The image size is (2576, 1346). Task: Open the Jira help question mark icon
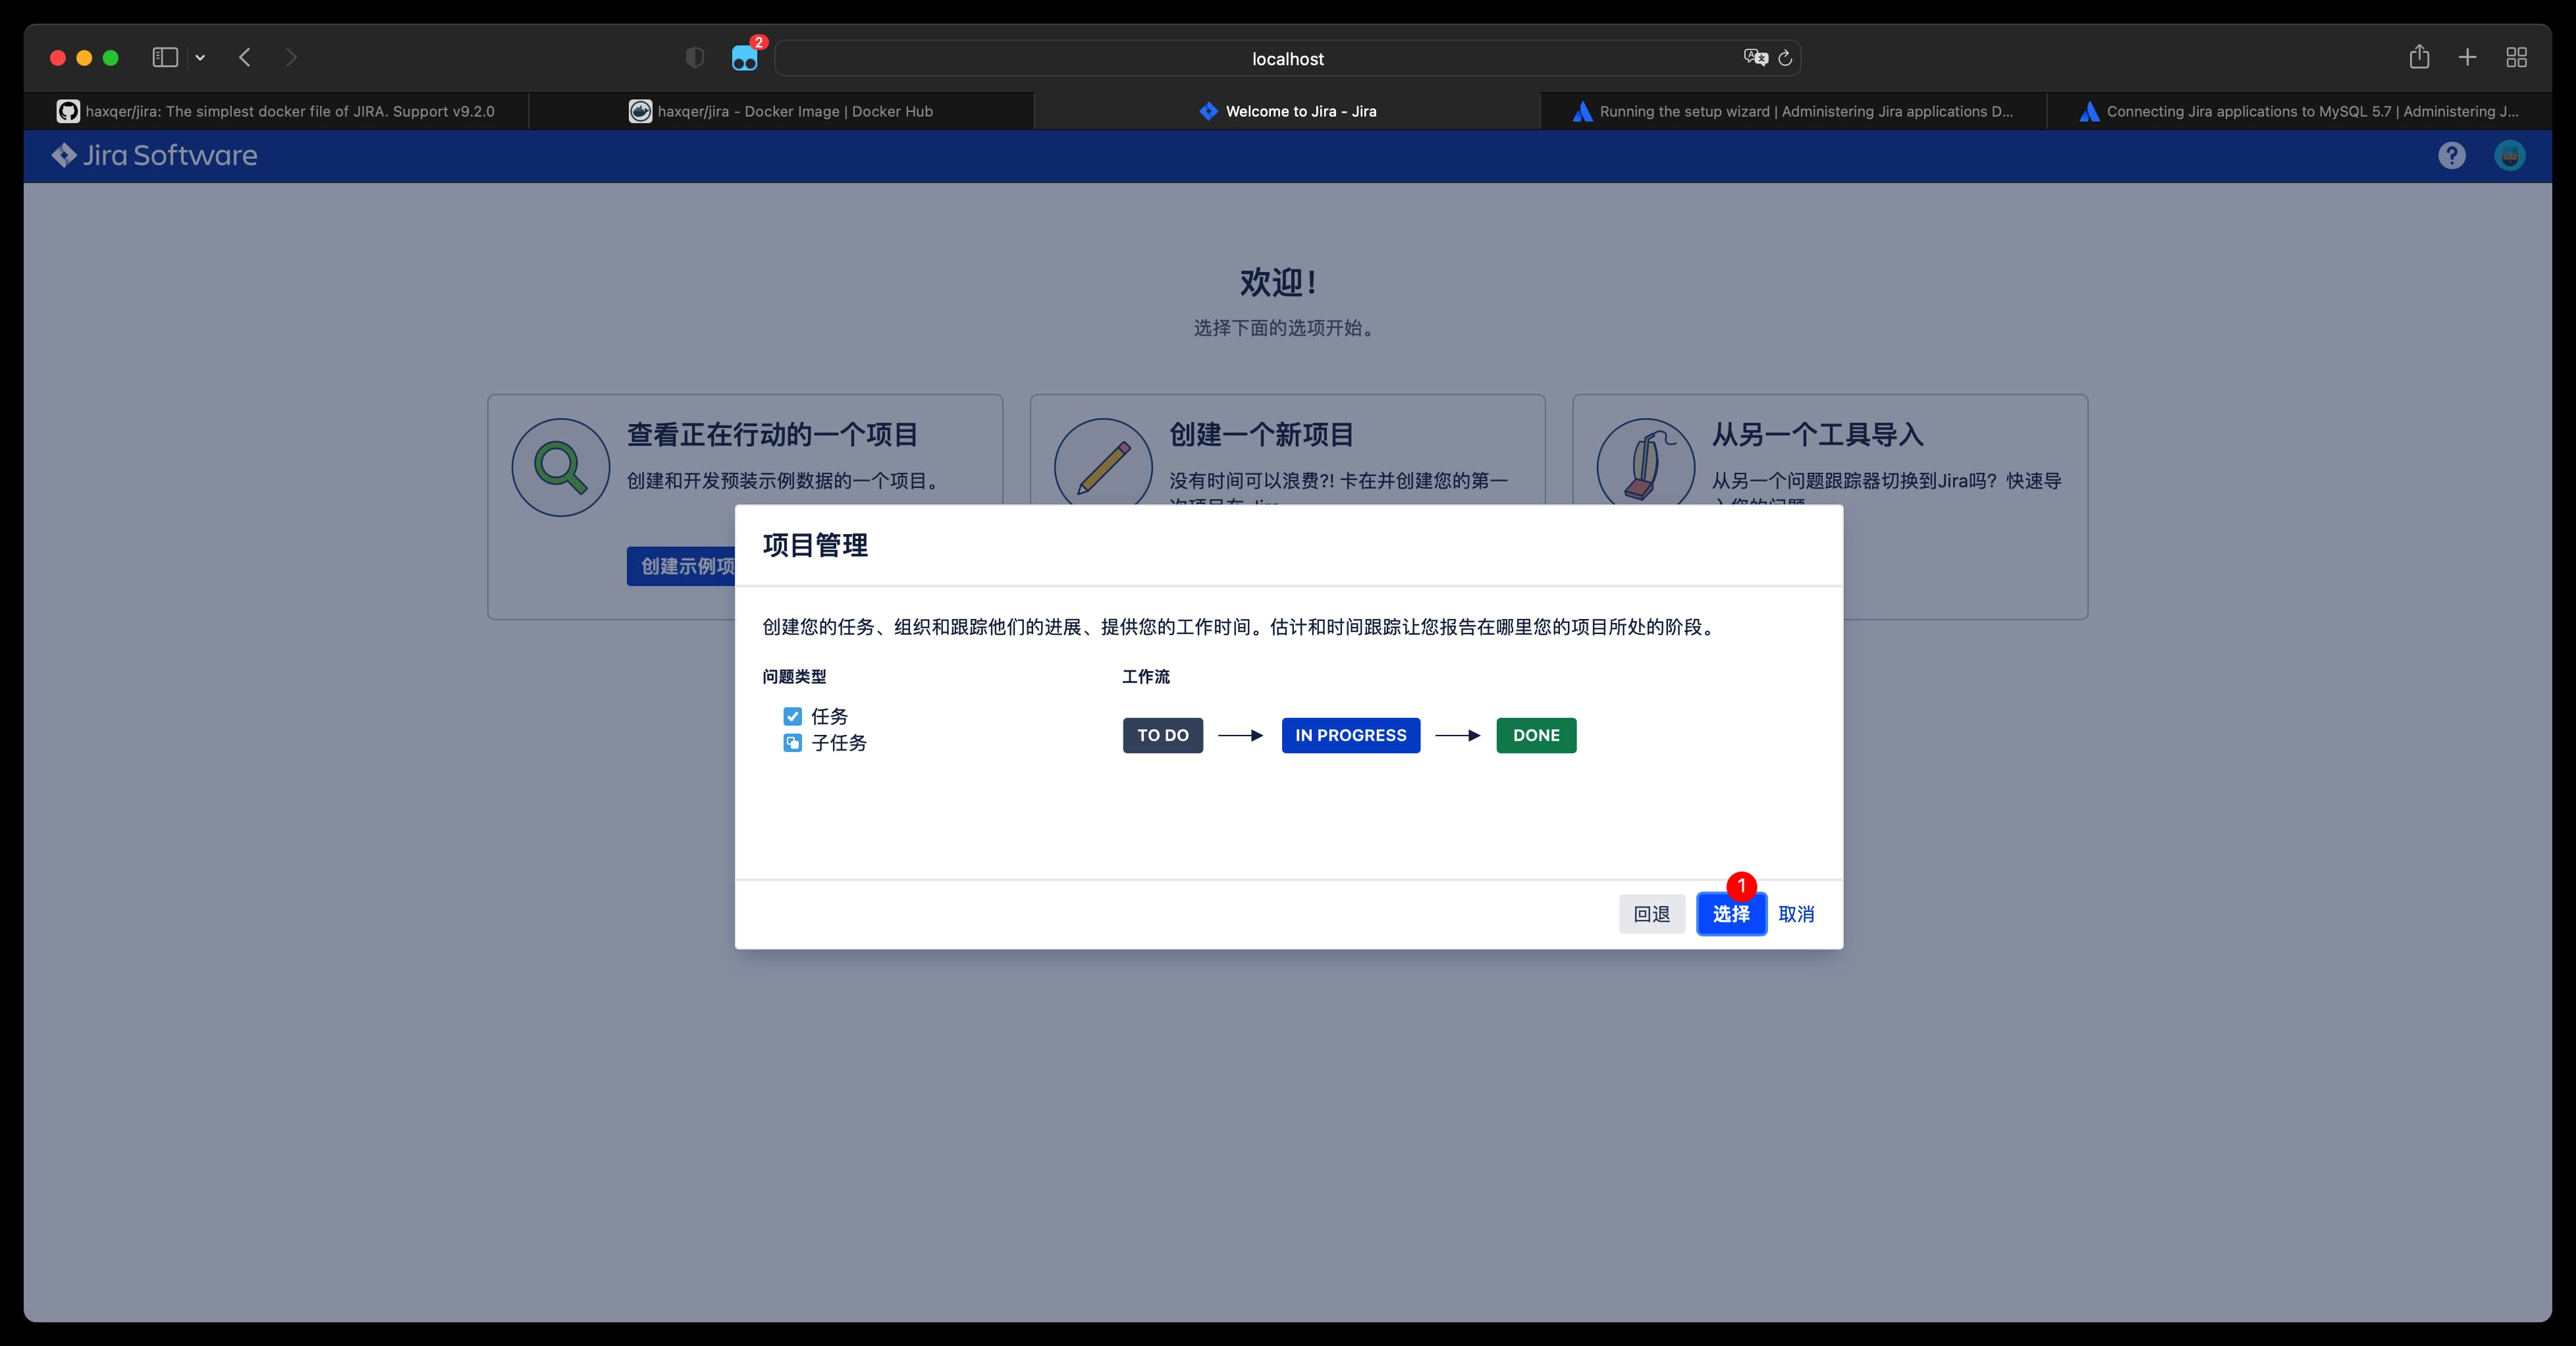click(2451, 155)
